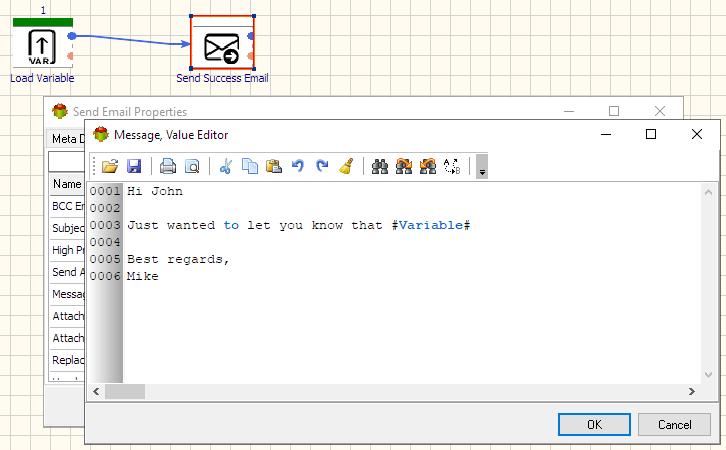Click the scroll left arrow of editor
The image size is (726, 450).
pos(96,391)
